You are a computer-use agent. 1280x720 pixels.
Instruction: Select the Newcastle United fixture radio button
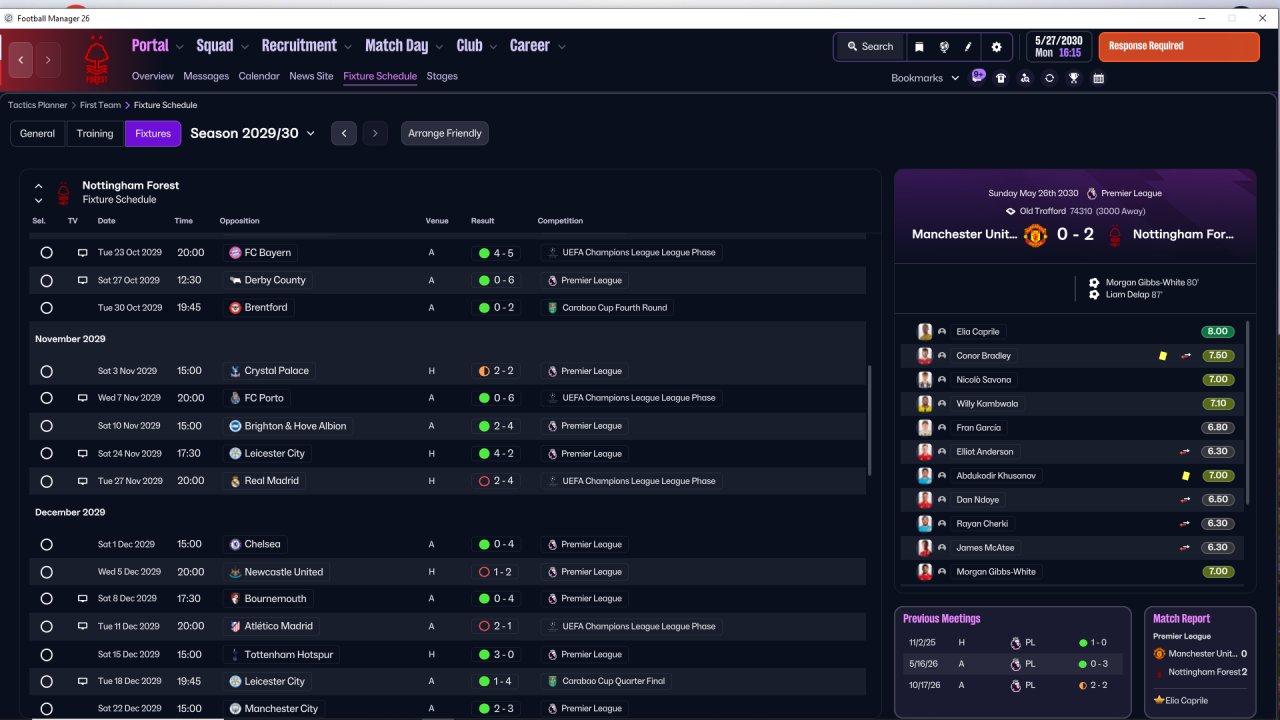coord(46,572)
